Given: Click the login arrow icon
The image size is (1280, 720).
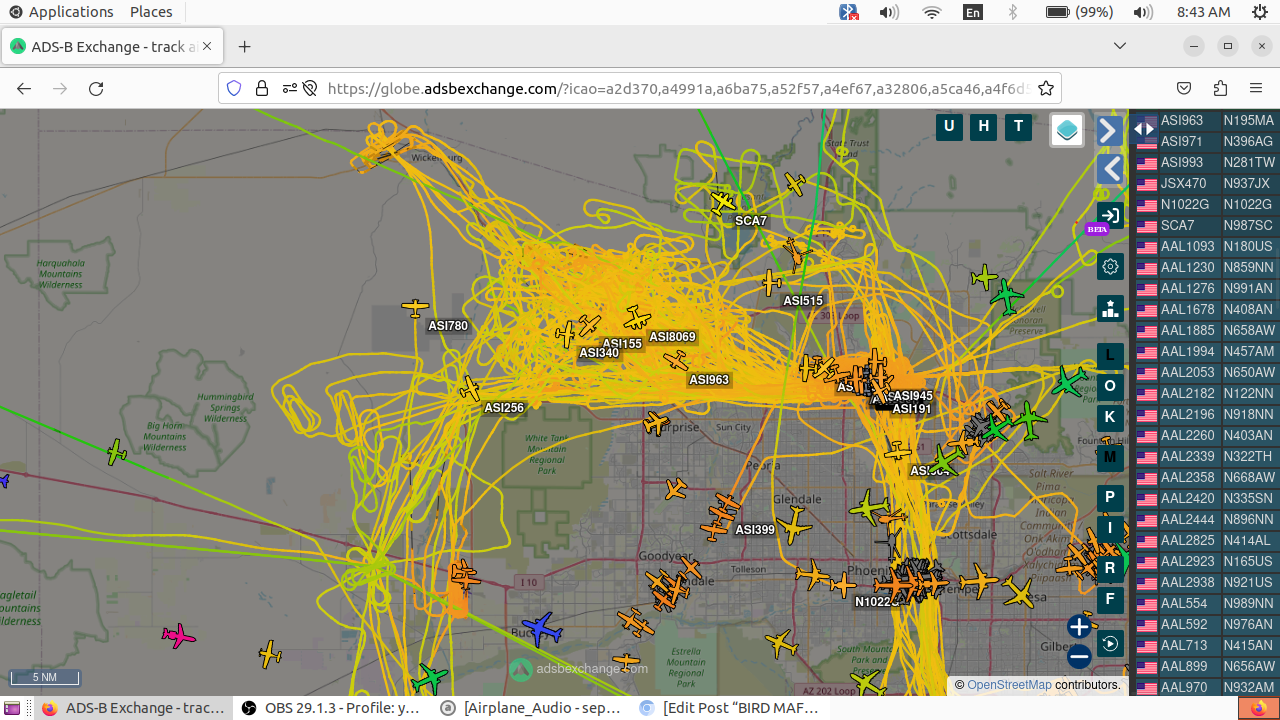Looking at the screenshot, I should (x=1110, y=215).
